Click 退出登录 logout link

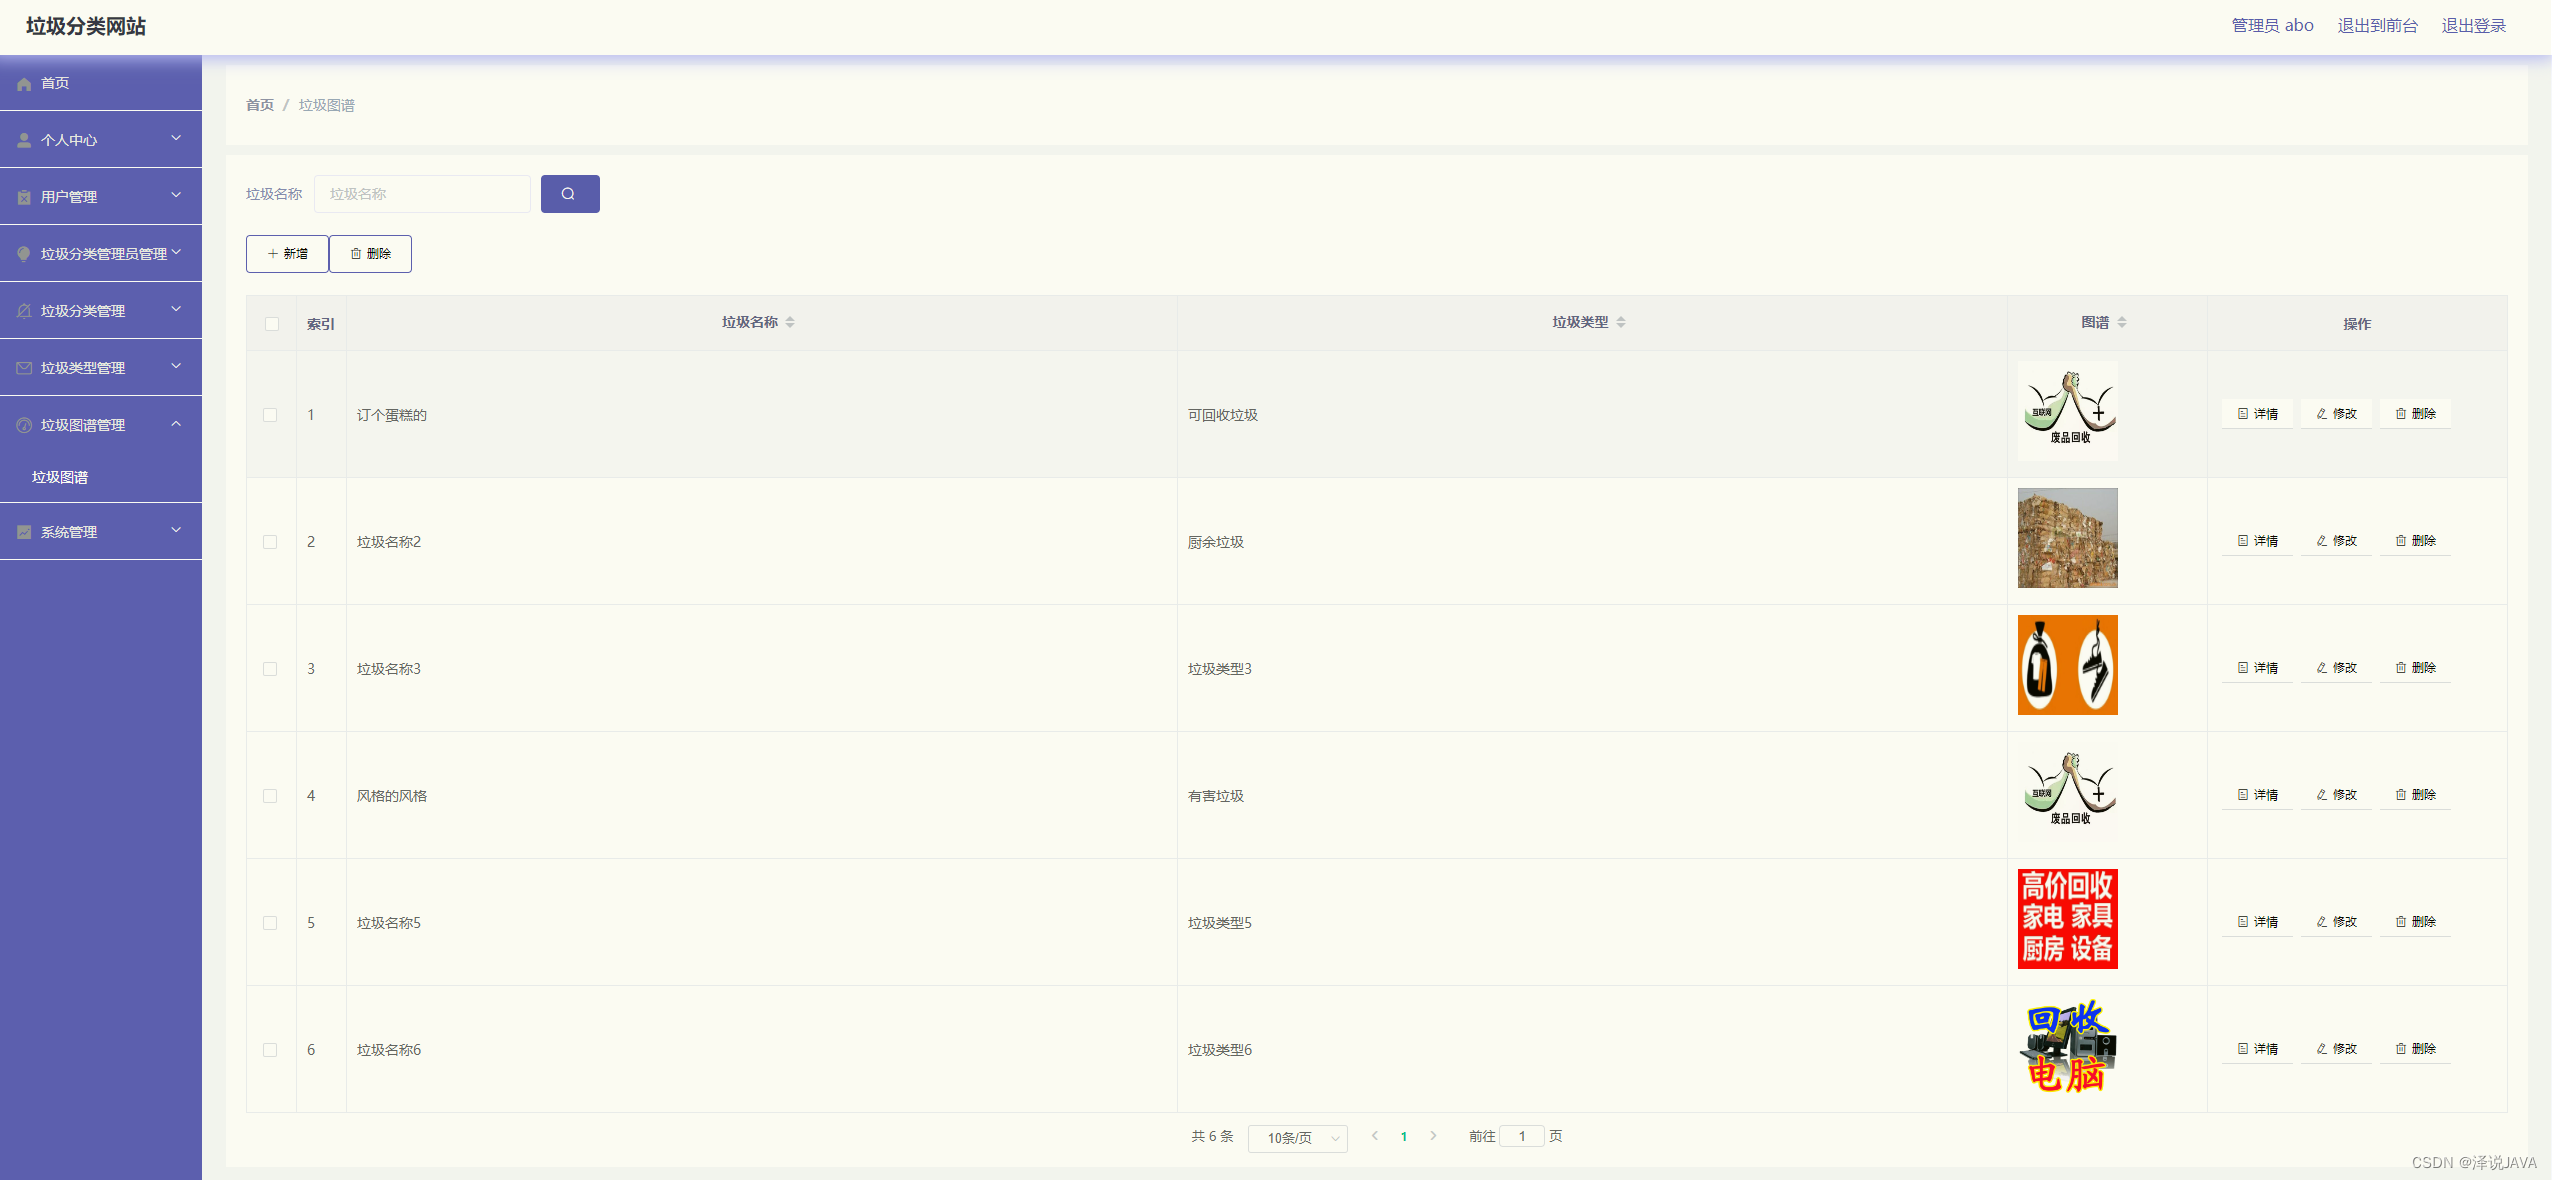(2473, 26)
